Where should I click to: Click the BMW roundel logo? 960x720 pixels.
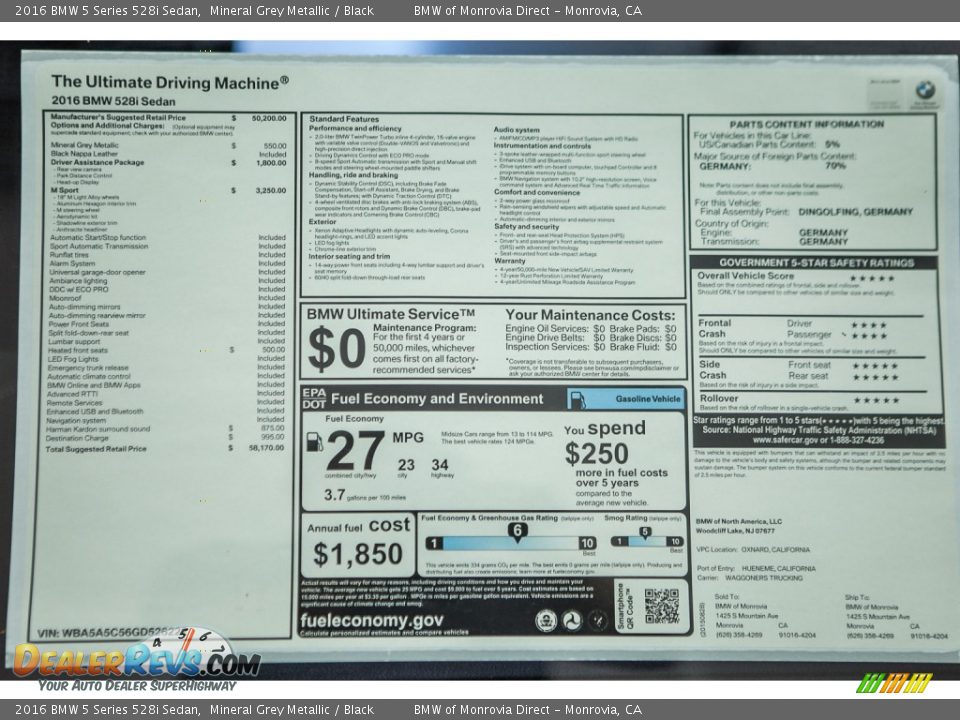[x=922, y=90]
